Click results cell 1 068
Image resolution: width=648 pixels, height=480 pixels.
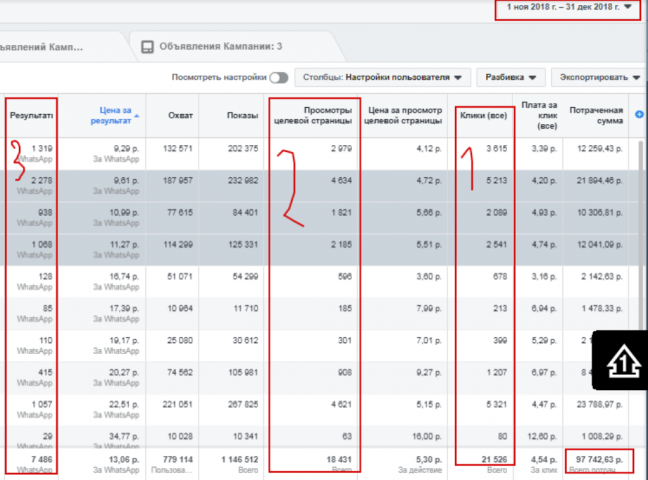pyautogui.click(x=42, y=244)
